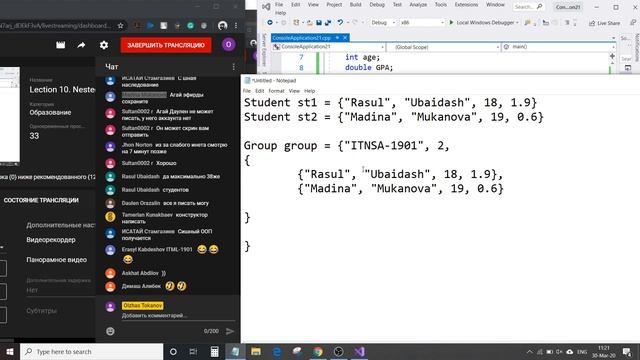Click the clapperboard highlight icon
640x360 pixels.
pyautogui.click(x=60, y=45)
